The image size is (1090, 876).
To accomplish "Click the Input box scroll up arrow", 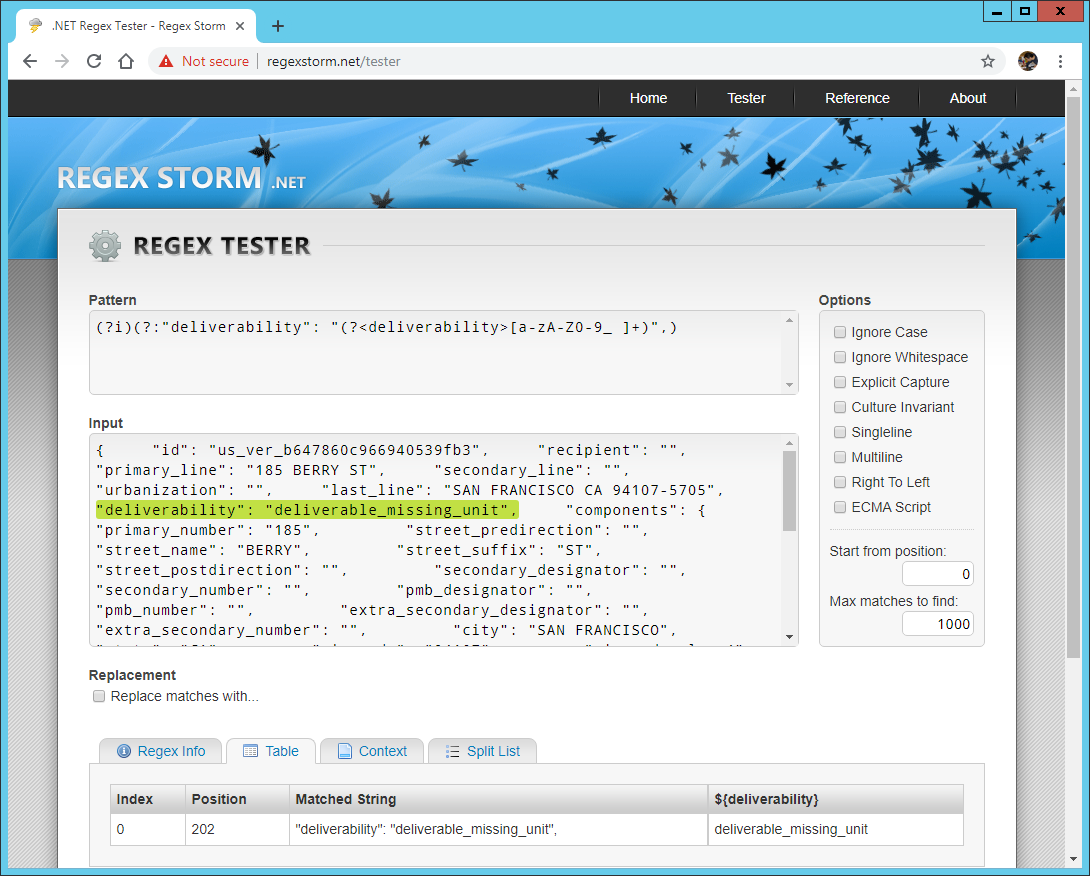I will coord(789,443).
